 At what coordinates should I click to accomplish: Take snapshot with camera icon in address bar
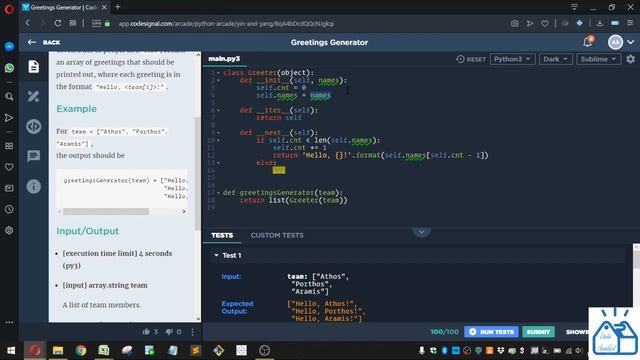pyautogui.click(x=515, y=23)
